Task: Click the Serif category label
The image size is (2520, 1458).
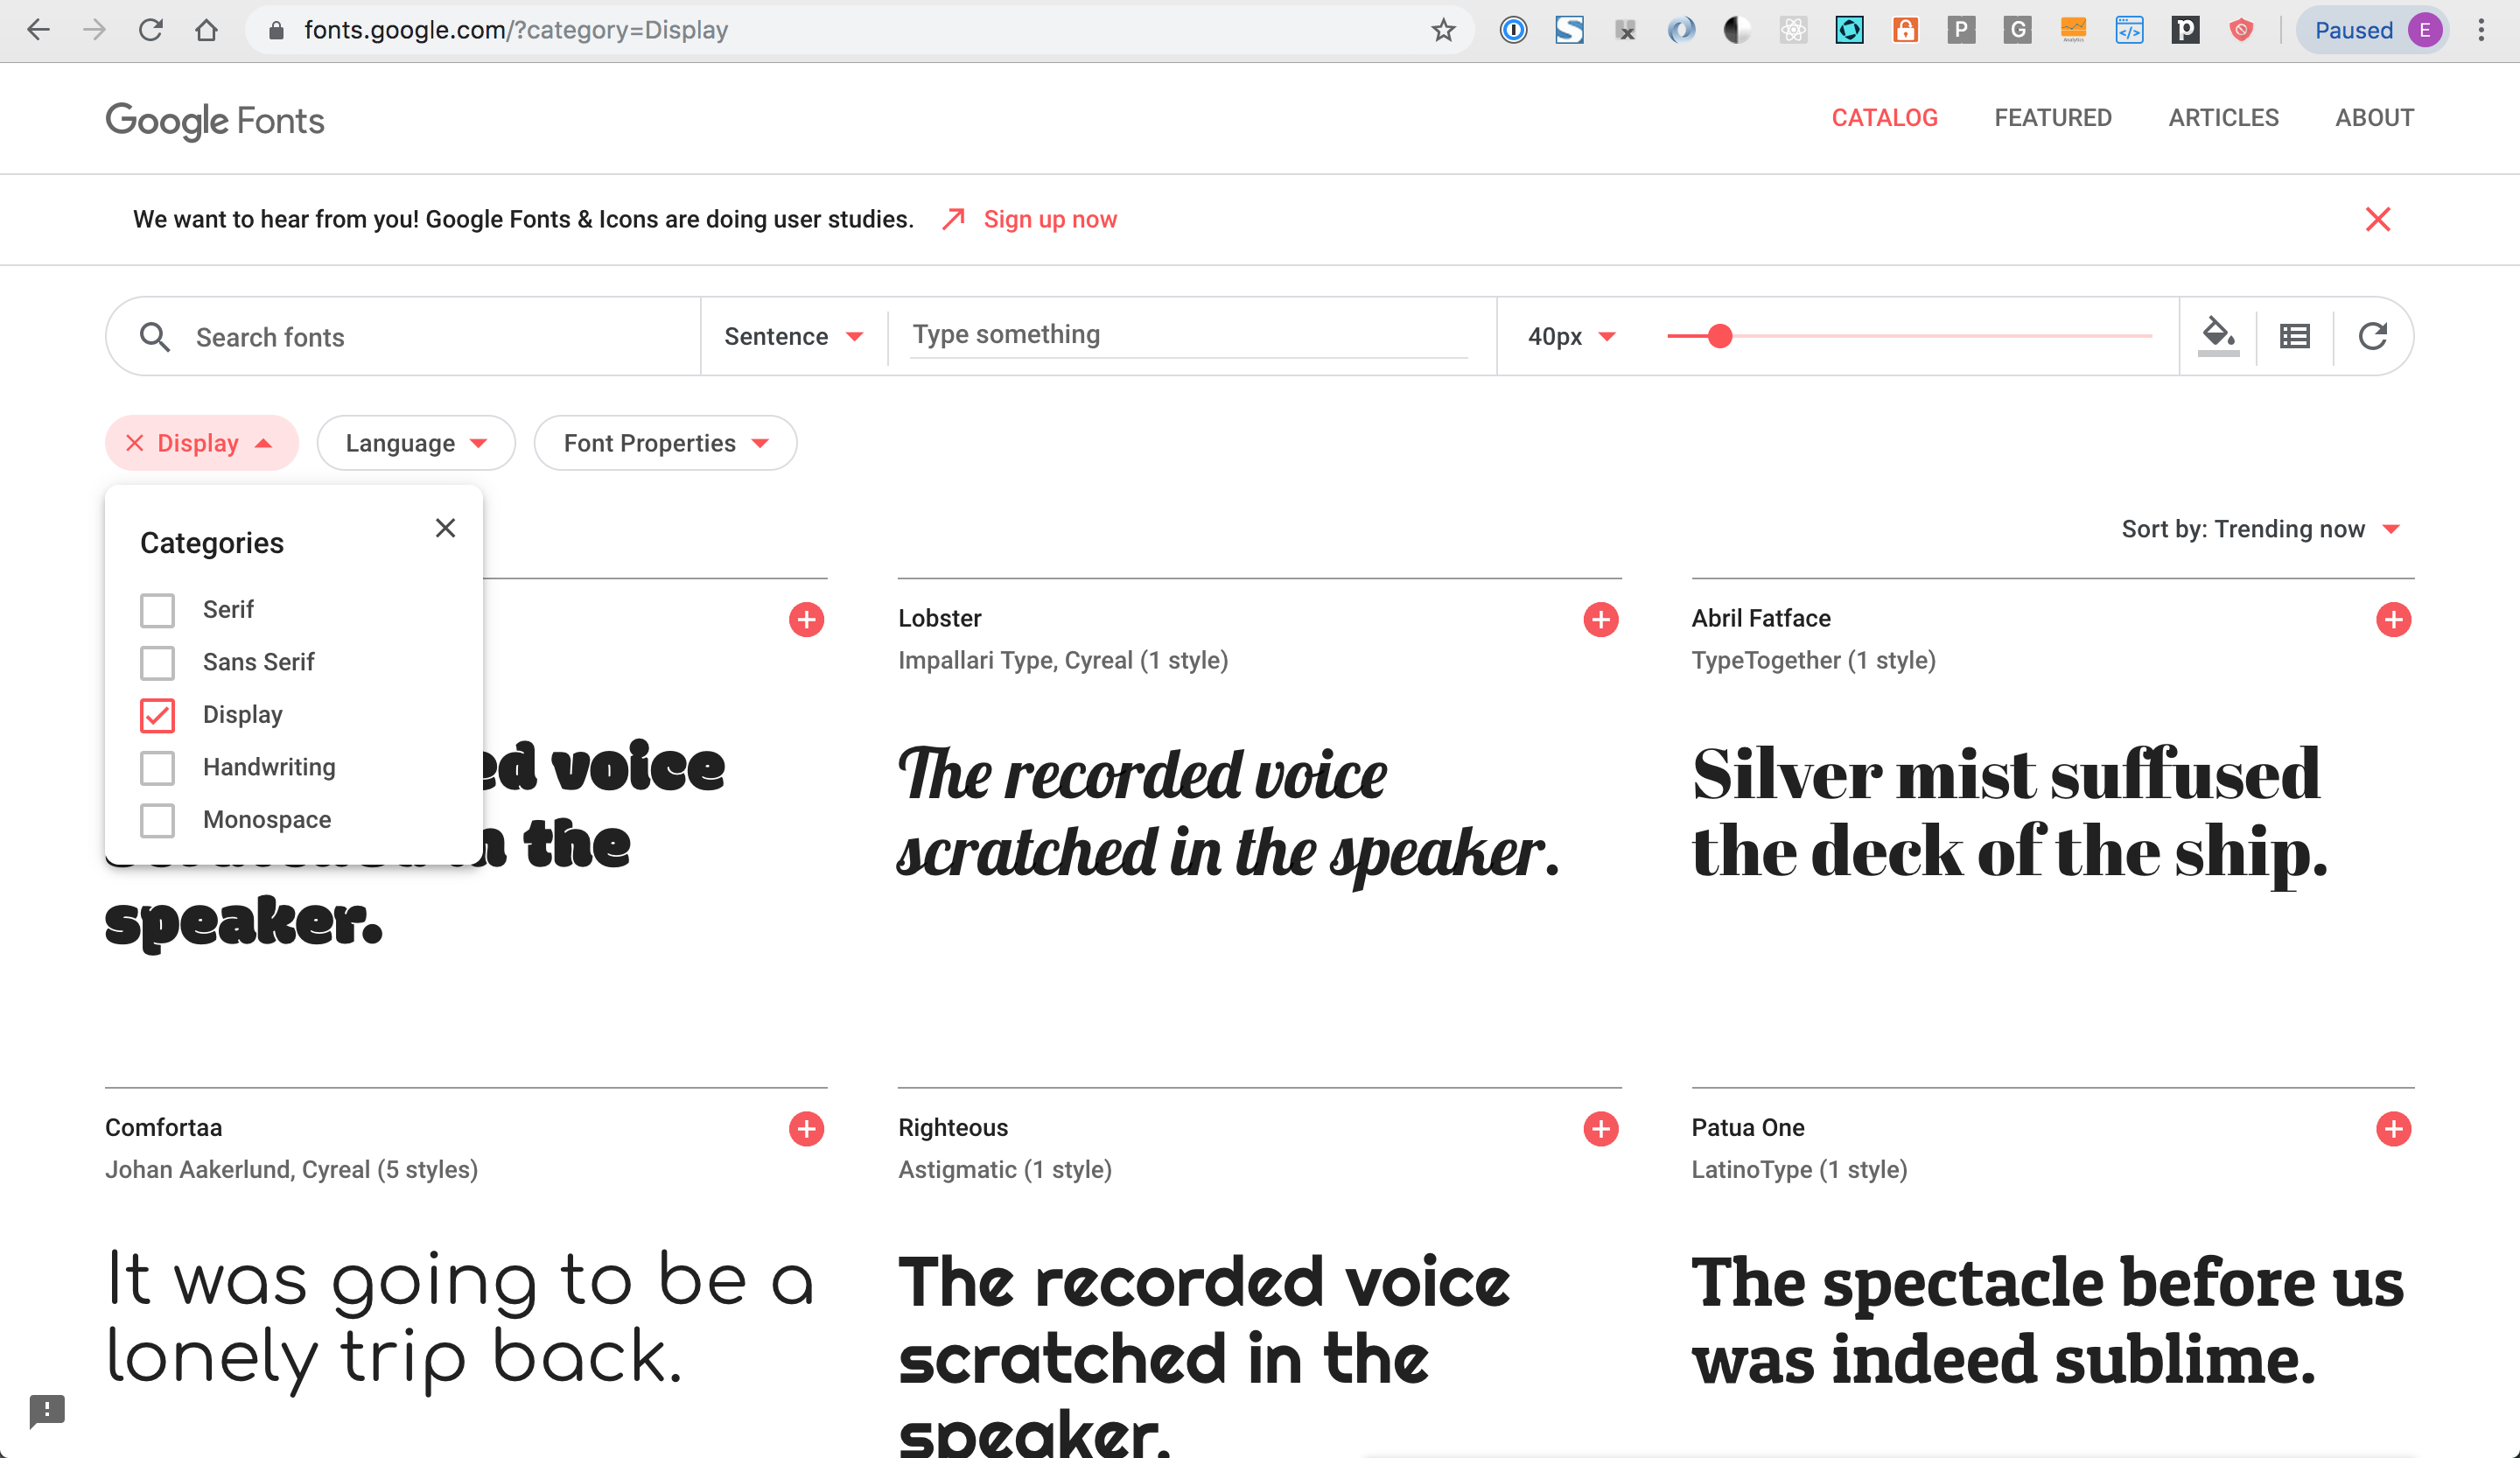Action: point(228,610)
